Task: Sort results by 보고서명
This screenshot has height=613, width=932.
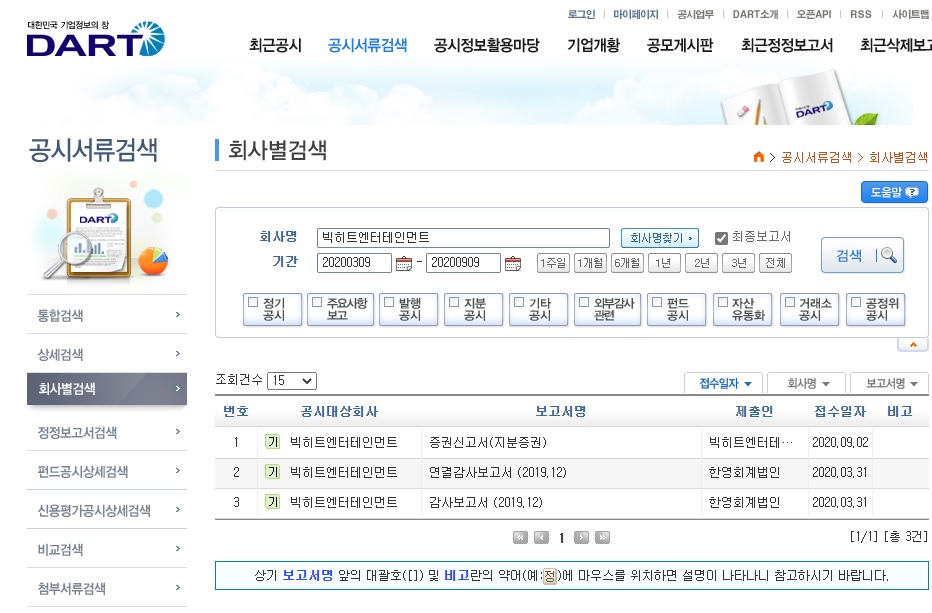Action: [890, 383]
